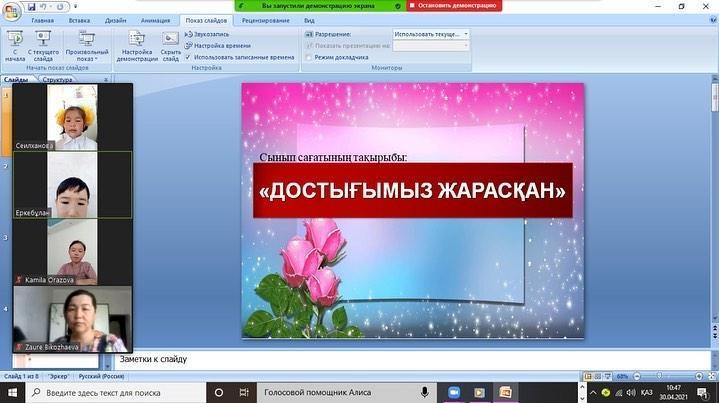The width and height of the screenshot is (719, 403).
Task: Undo the last action in quick access toolbar
Action: click(43, 7)
